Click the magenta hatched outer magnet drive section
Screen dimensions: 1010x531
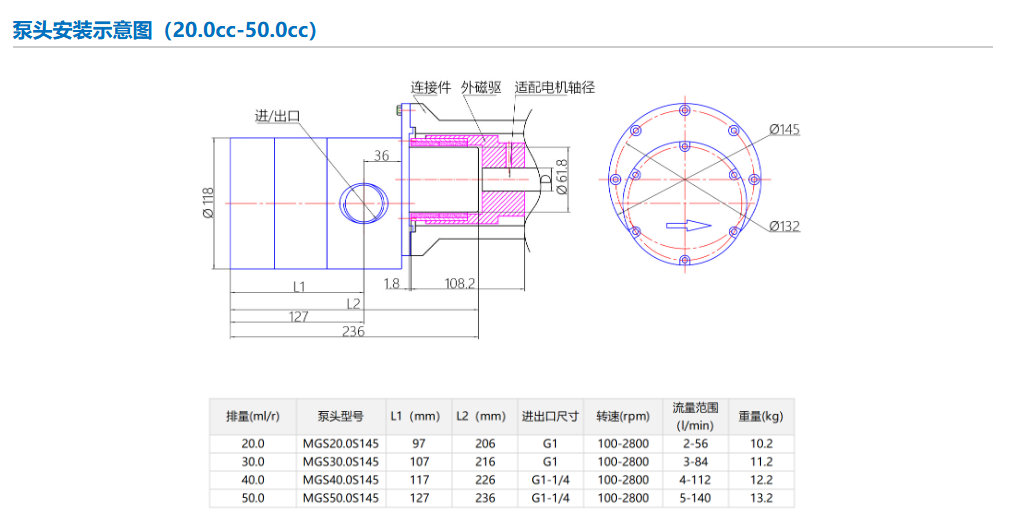(498, 178)
